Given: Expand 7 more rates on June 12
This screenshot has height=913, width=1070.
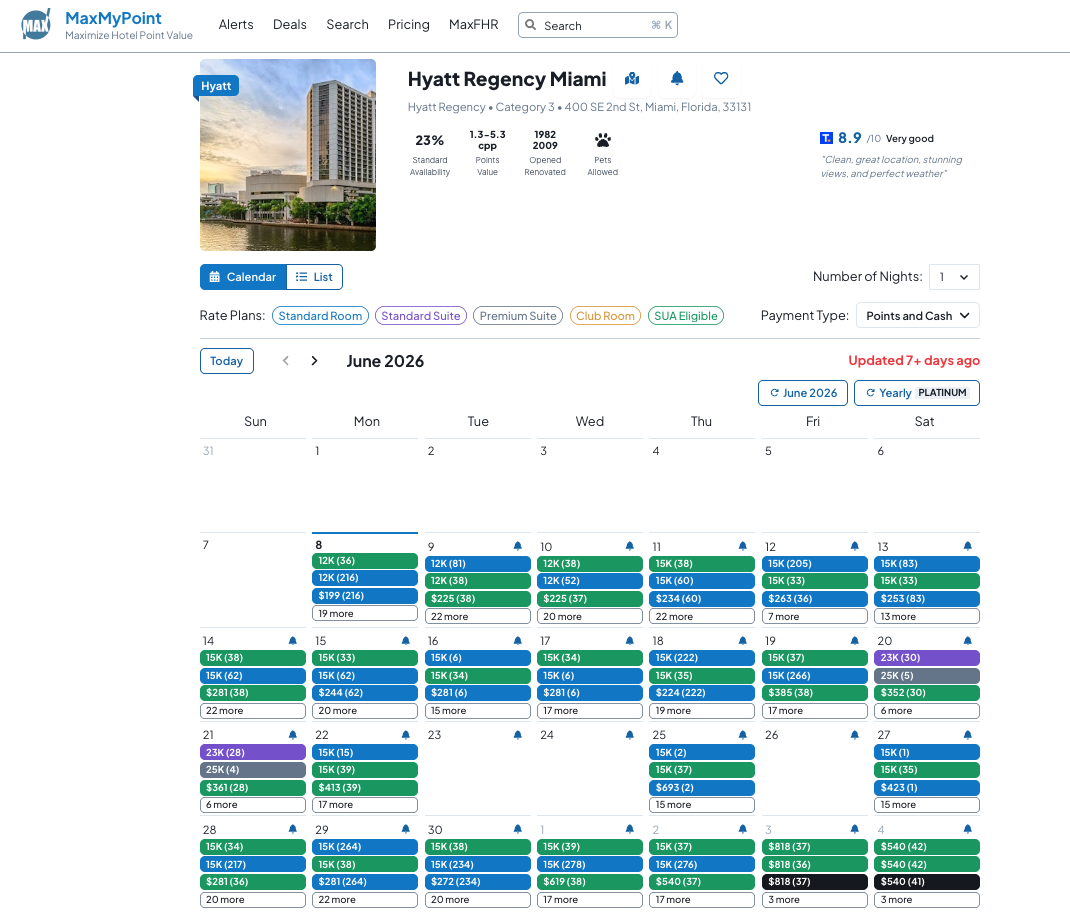Looking at the screenshot, I should point(815,616).
